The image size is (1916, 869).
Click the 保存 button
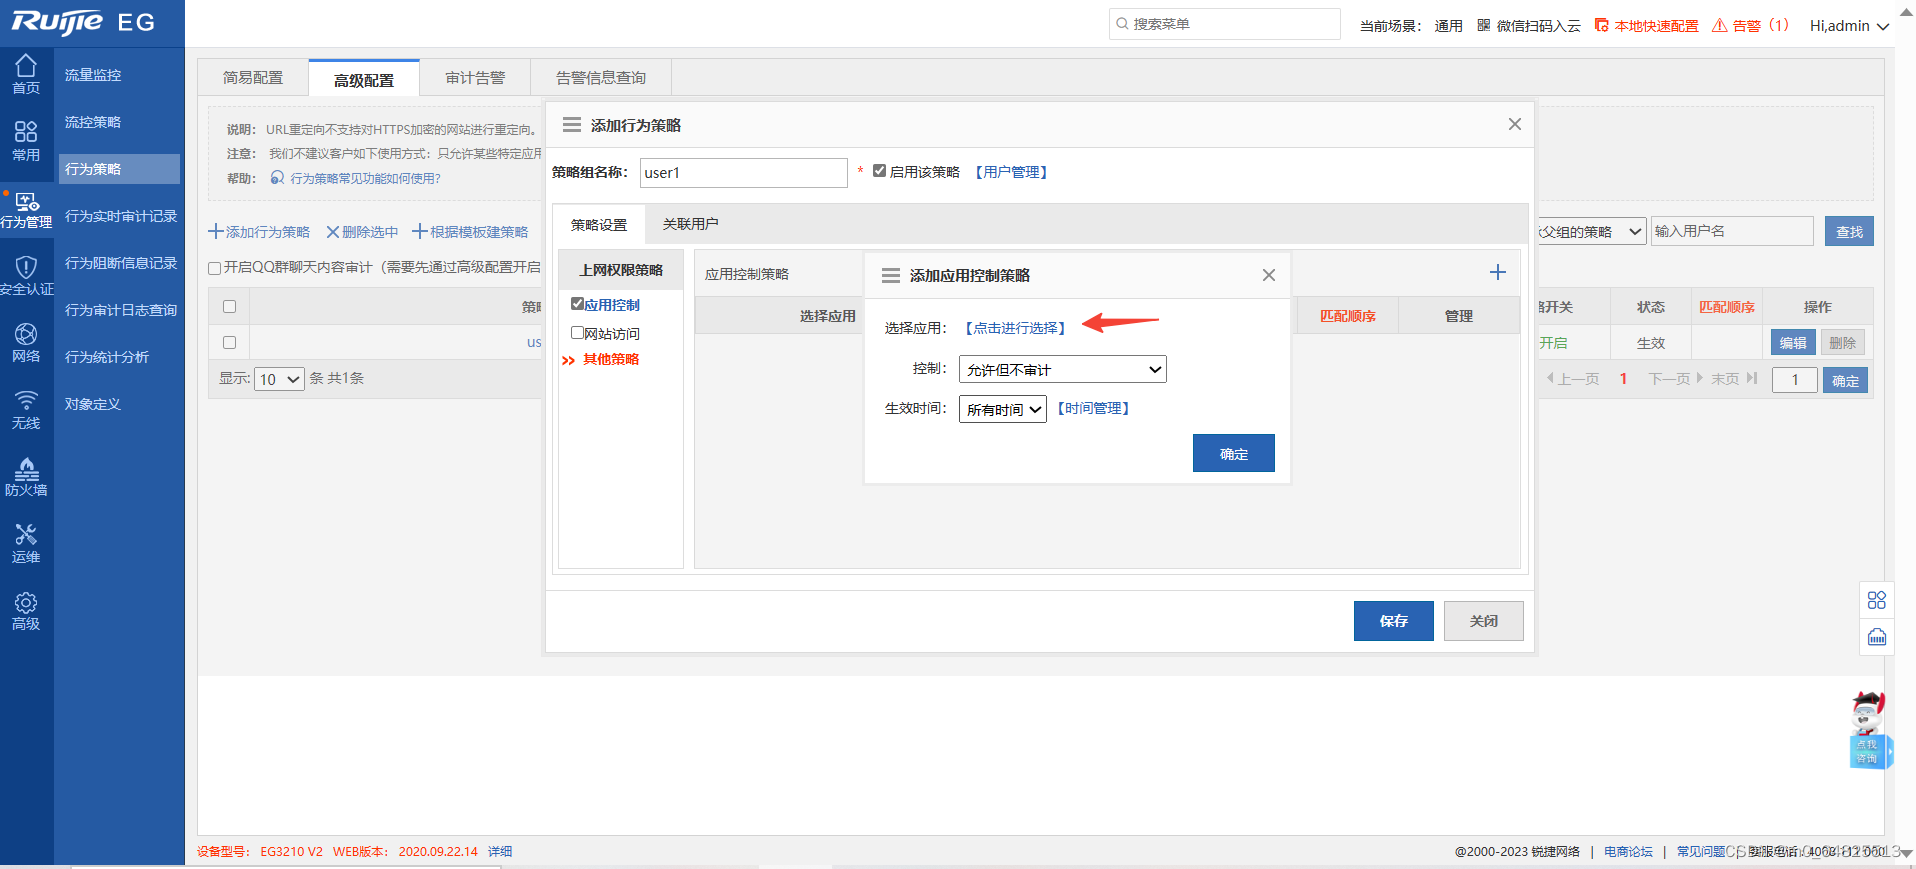tap(1393, 621)
